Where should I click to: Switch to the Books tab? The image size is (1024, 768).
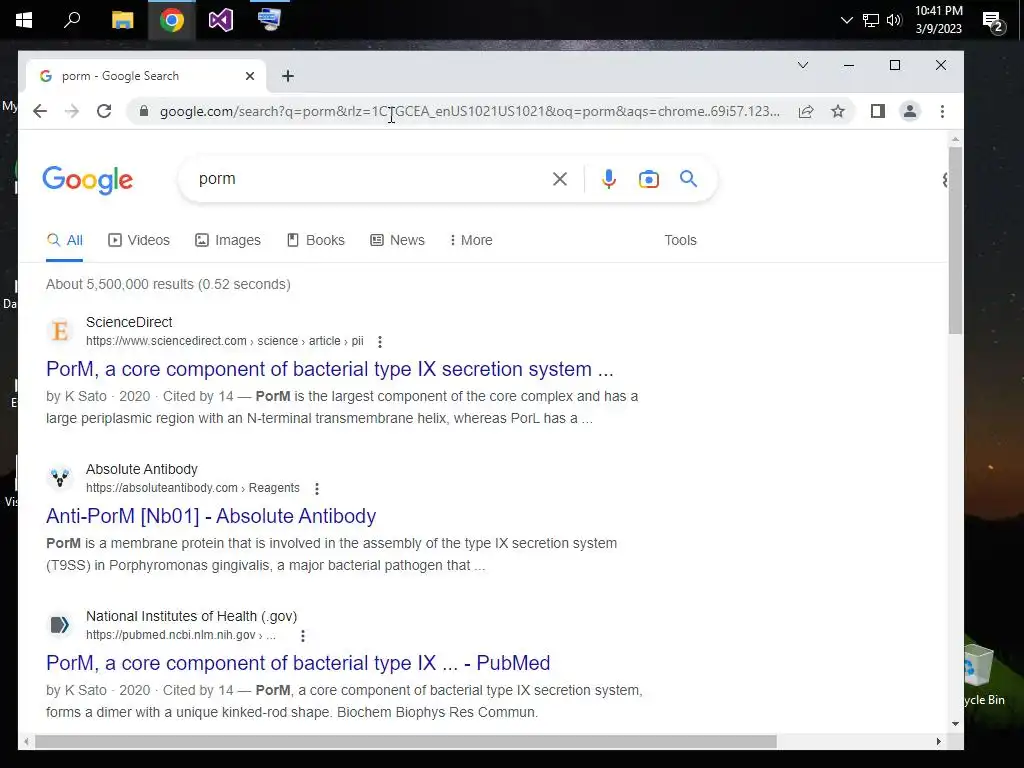(x=315, y=240)
